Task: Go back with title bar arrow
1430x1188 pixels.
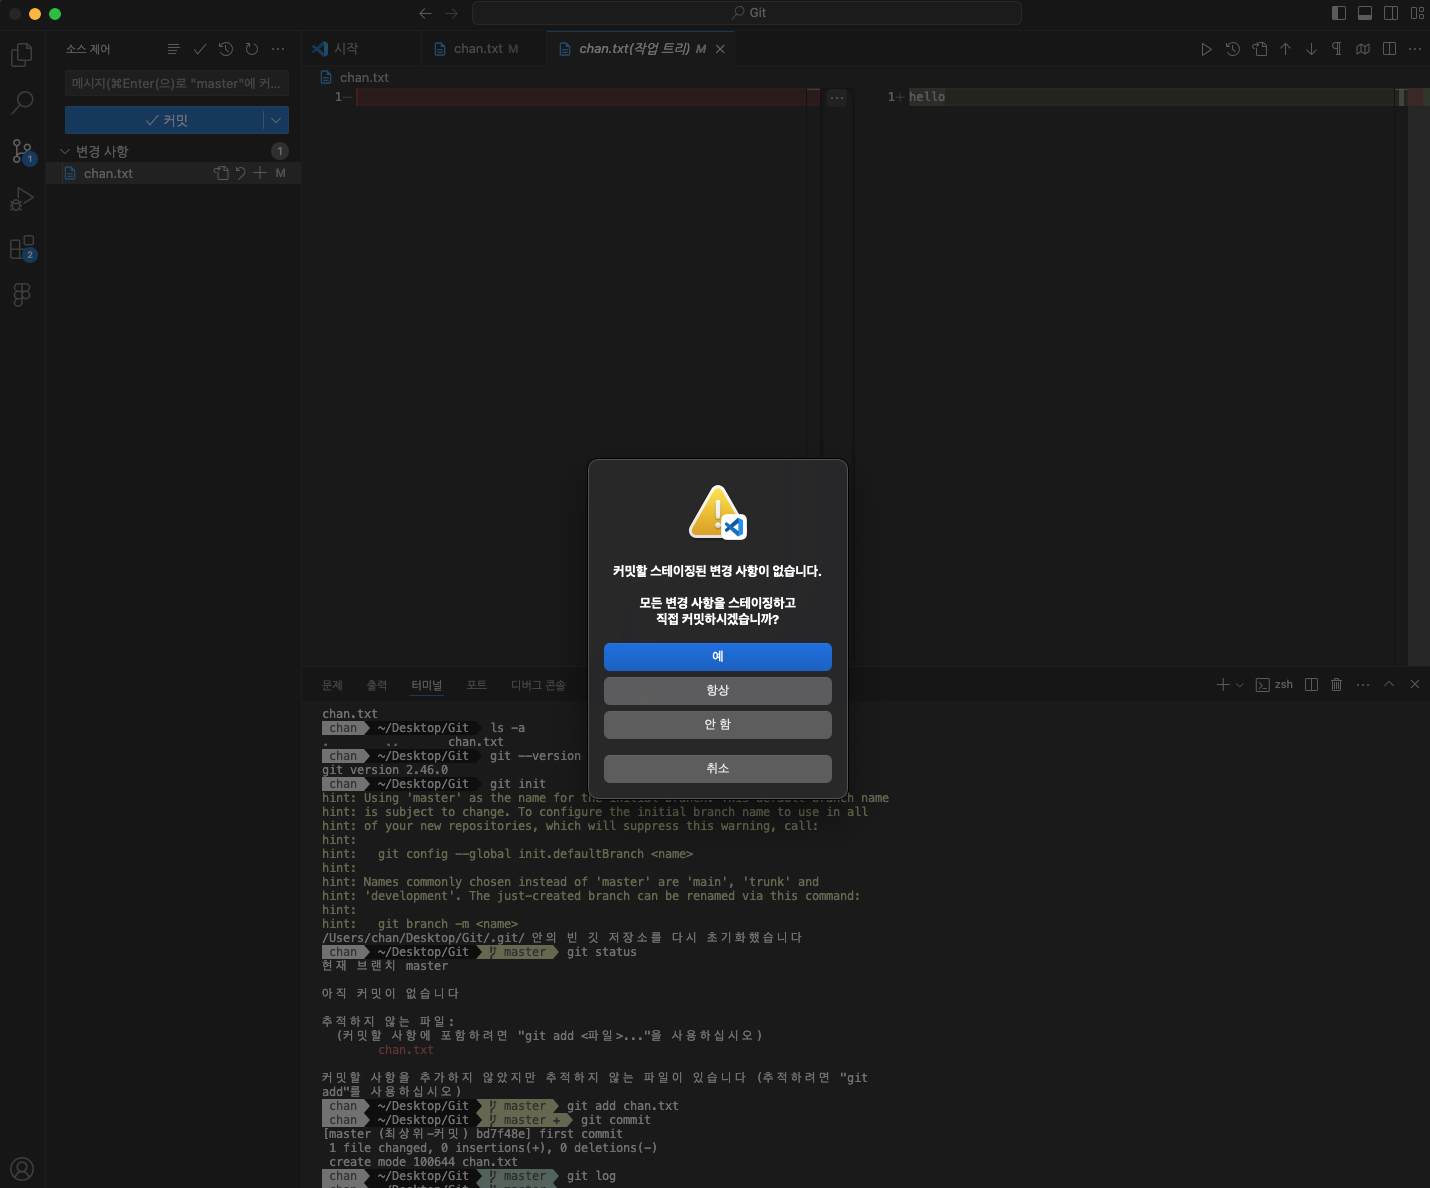Action: pos(425,13)
